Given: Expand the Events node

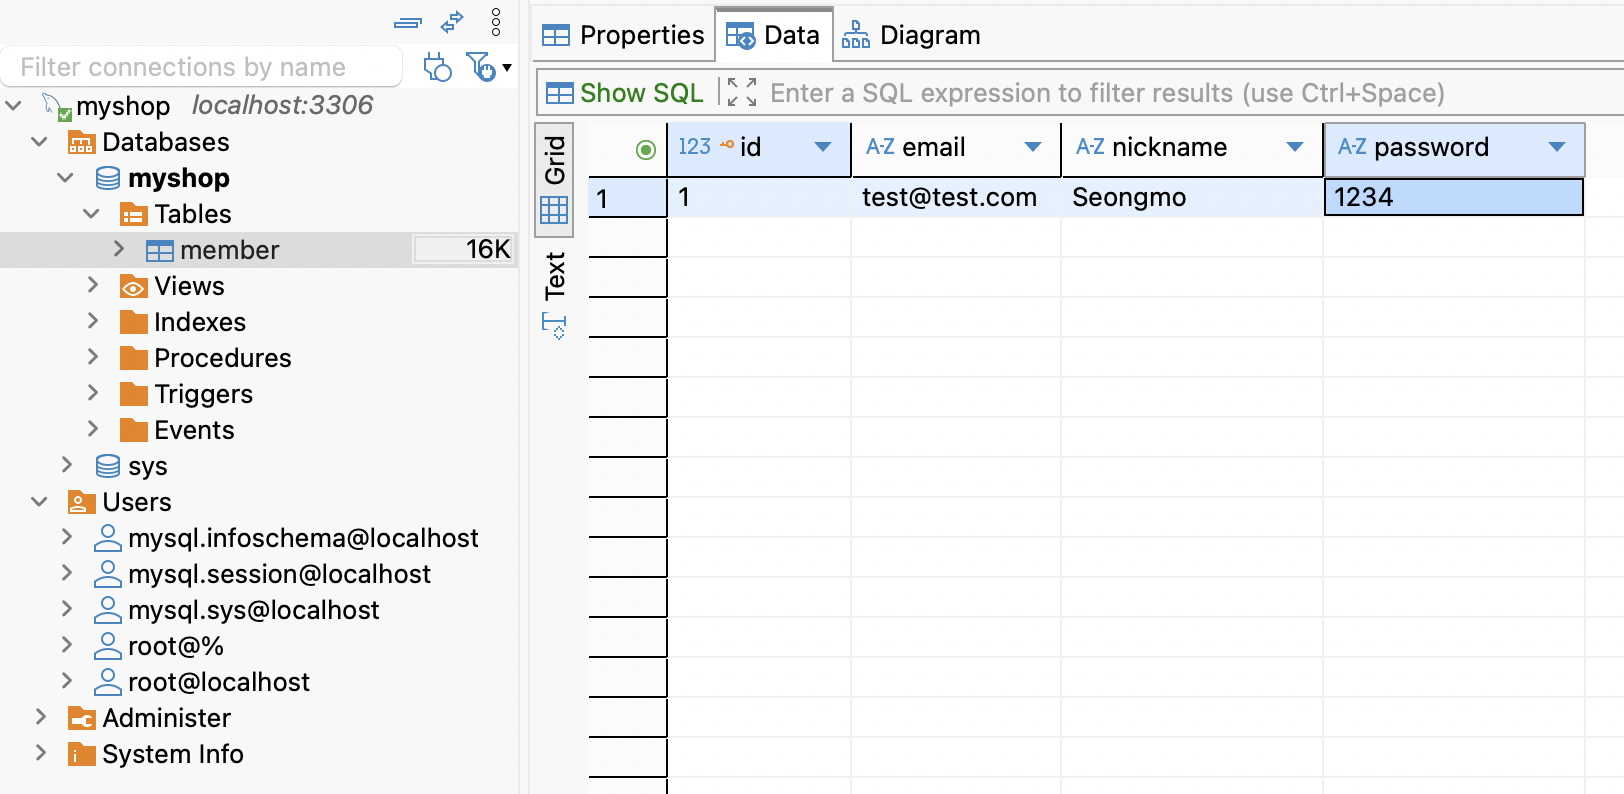Looking at the screenshot, I should [x=93, y=429].
